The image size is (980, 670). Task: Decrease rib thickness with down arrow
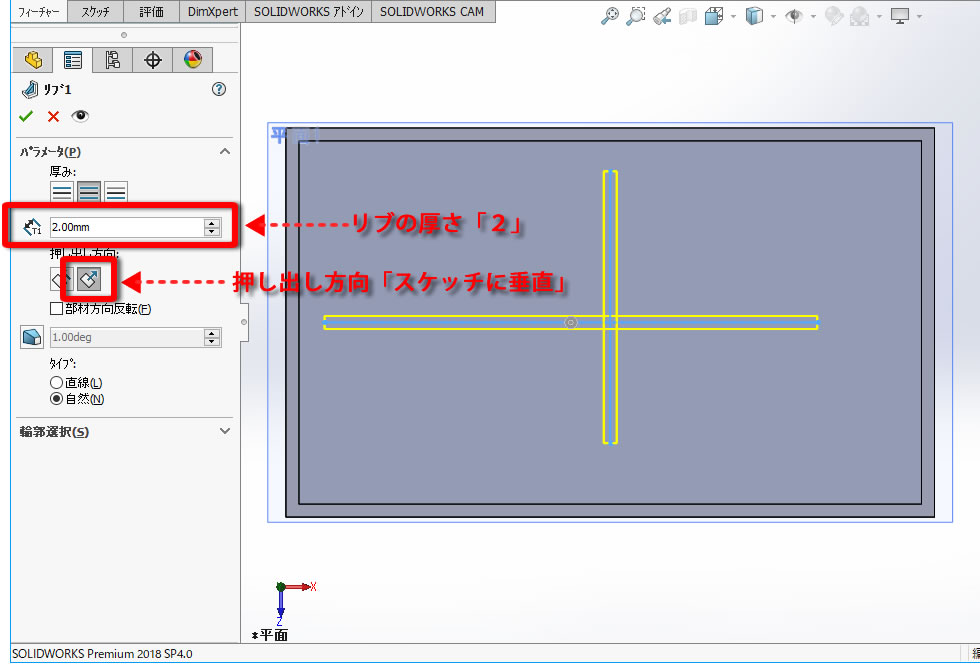[212, 232]
